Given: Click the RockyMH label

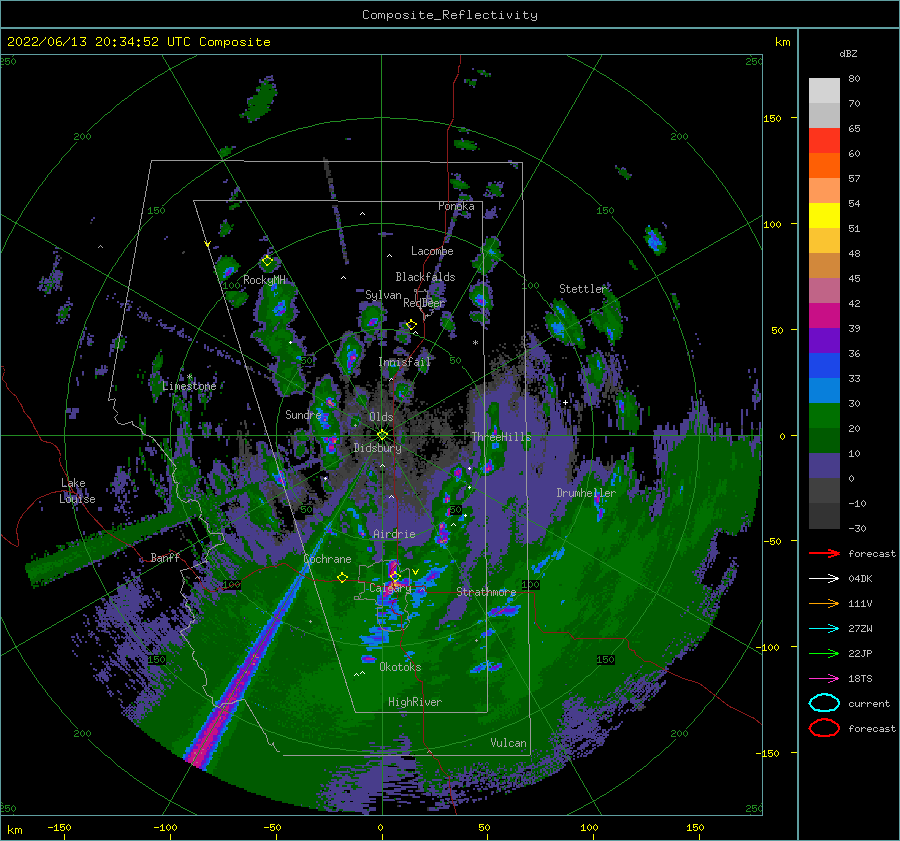Looking at the screenshot, I should [x=264, y=280].
